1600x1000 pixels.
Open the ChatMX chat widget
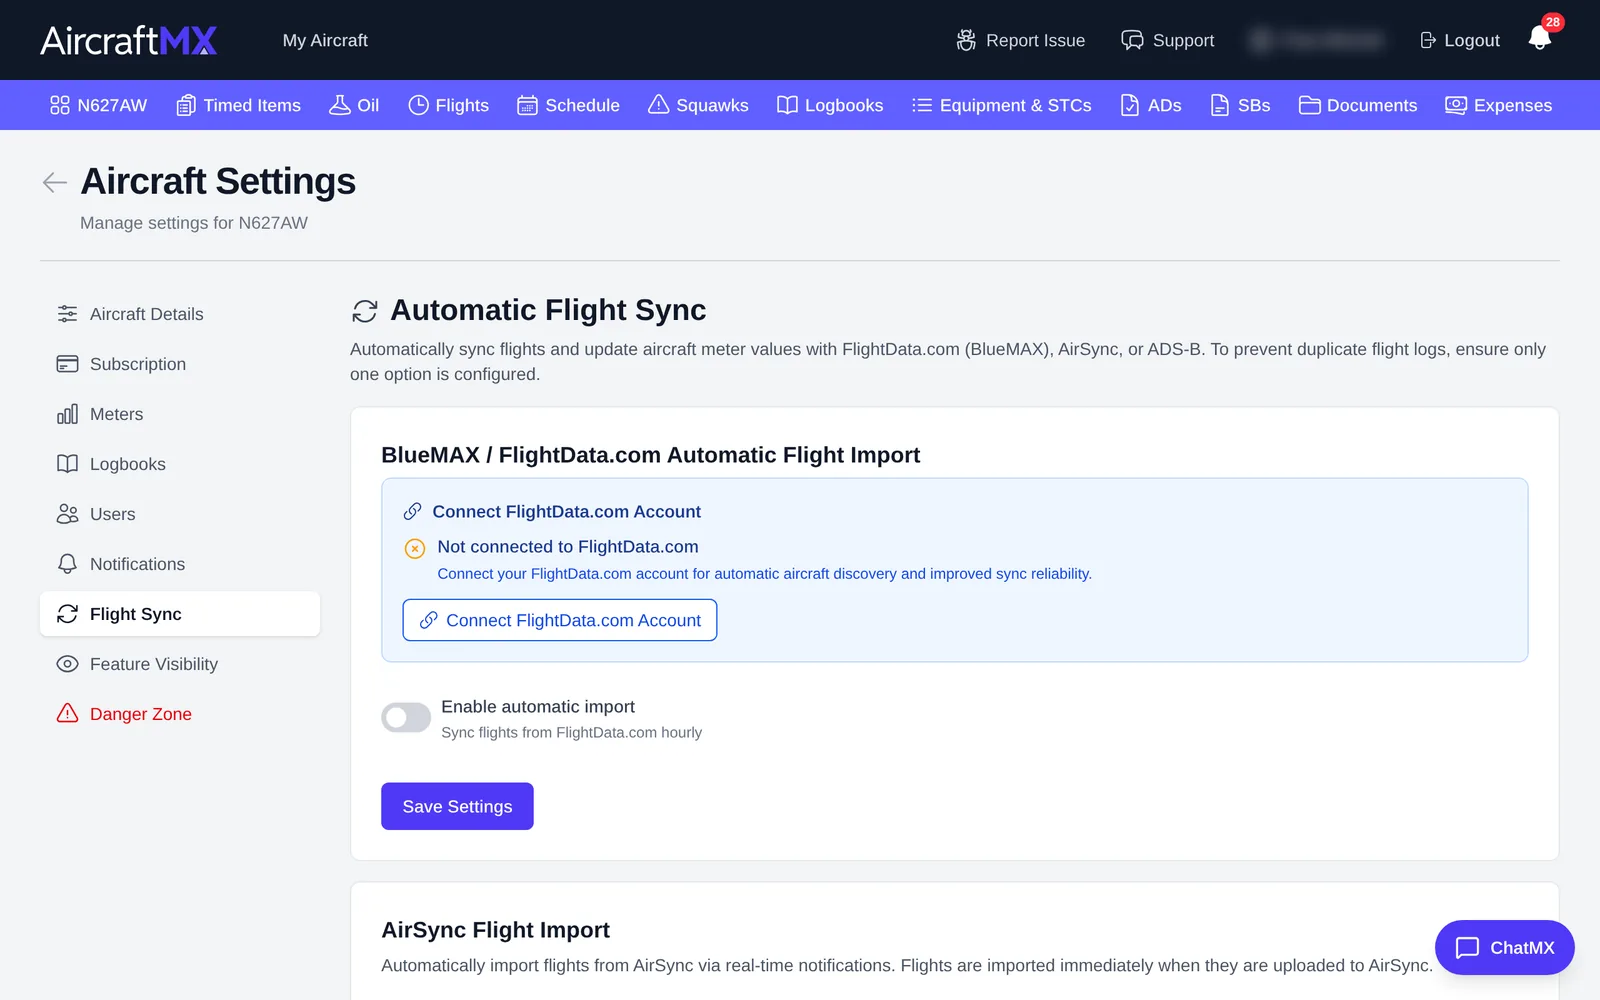1504,947
